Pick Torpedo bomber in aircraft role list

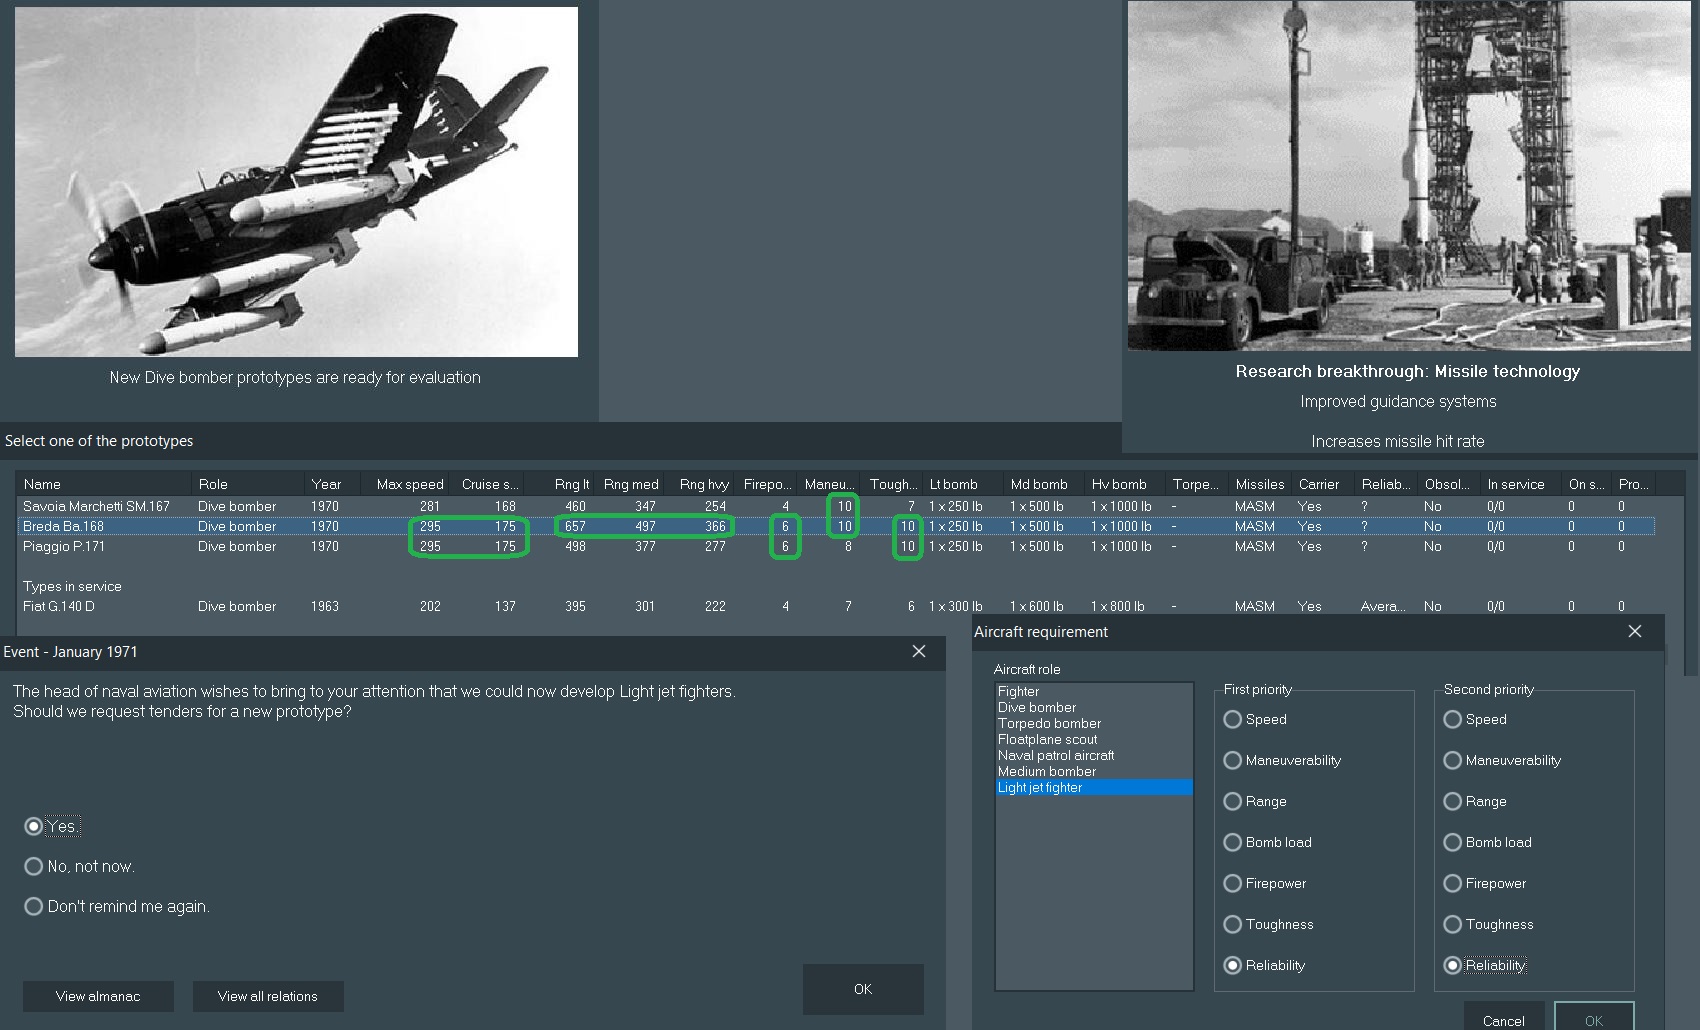(x=1049, y=723)
